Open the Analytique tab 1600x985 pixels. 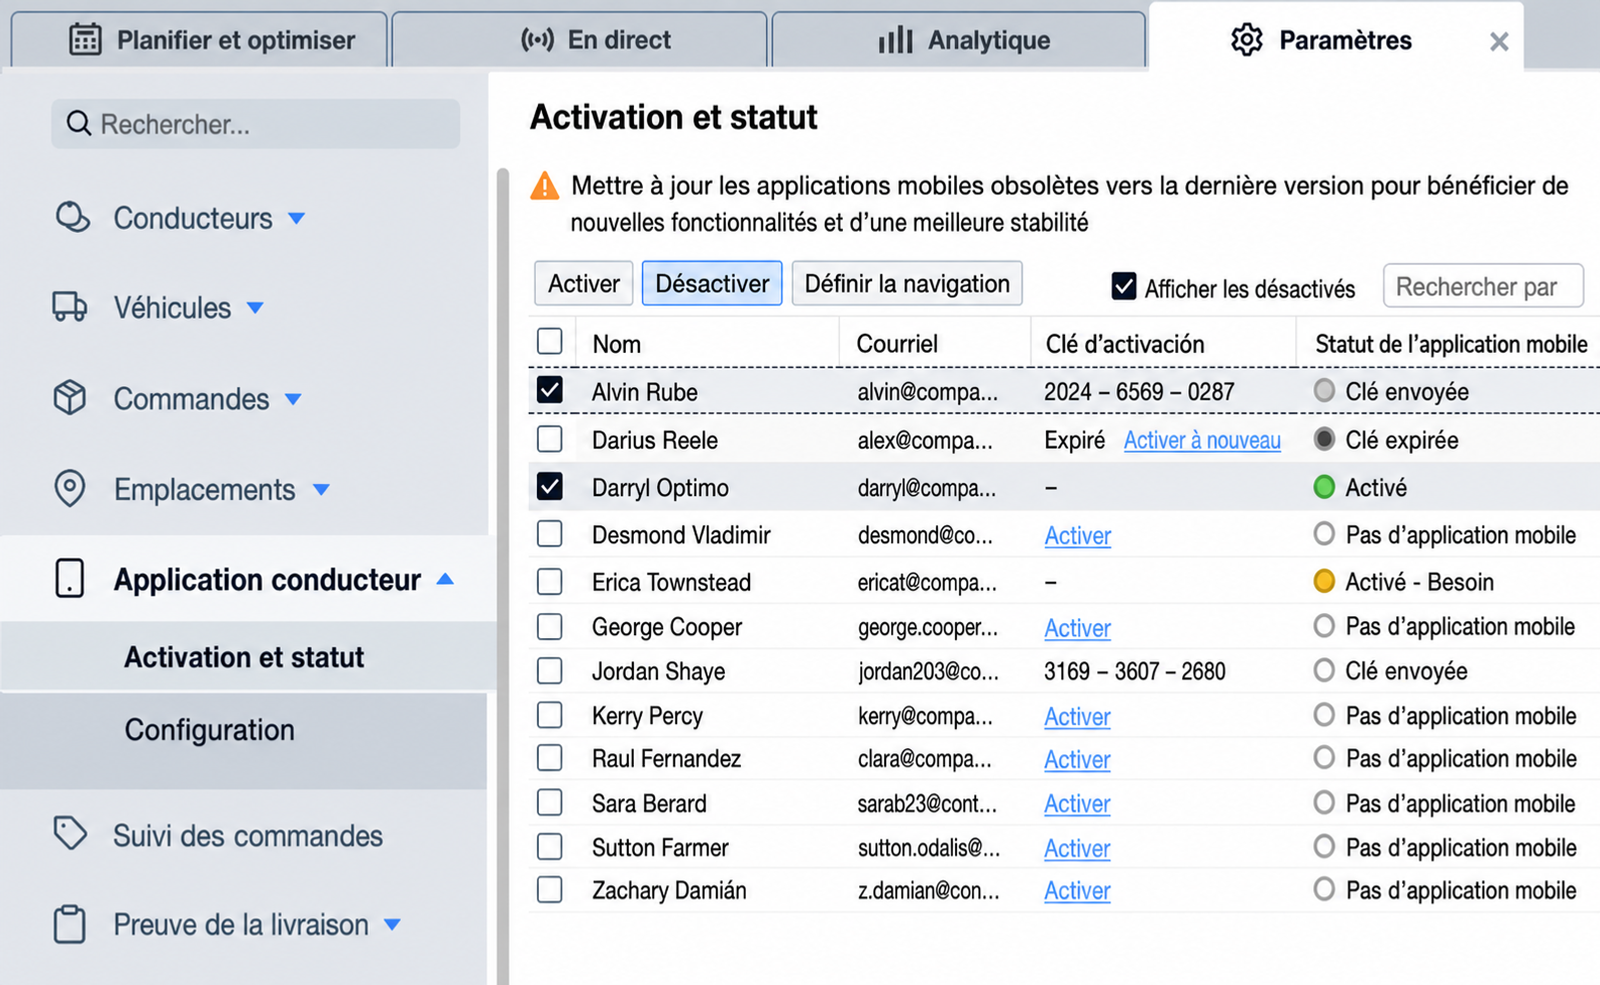point(958,40)
